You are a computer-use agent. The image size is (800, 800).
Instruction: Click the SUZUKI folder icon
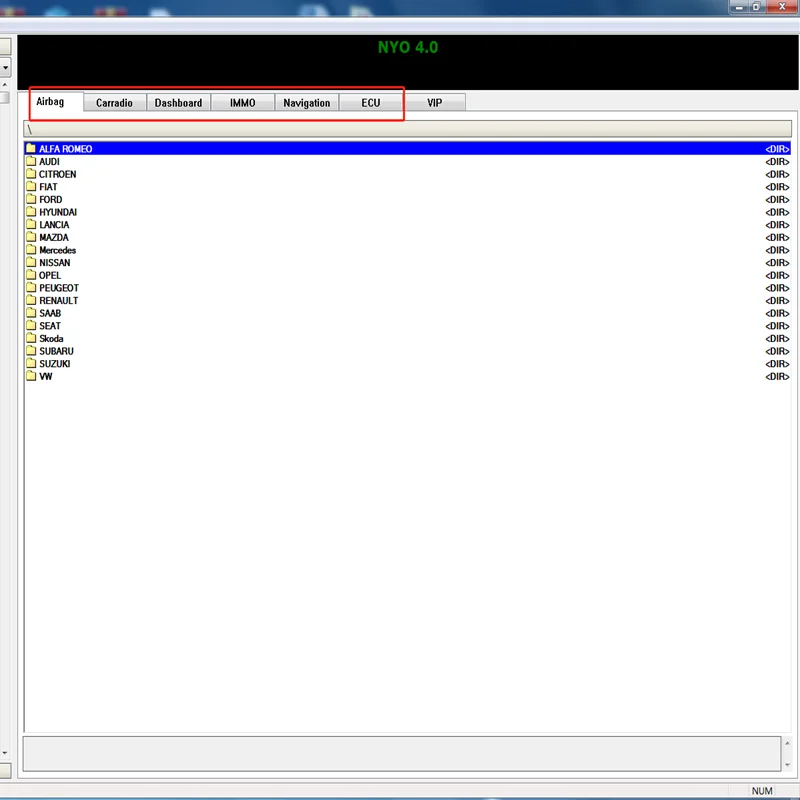point(31,363)
